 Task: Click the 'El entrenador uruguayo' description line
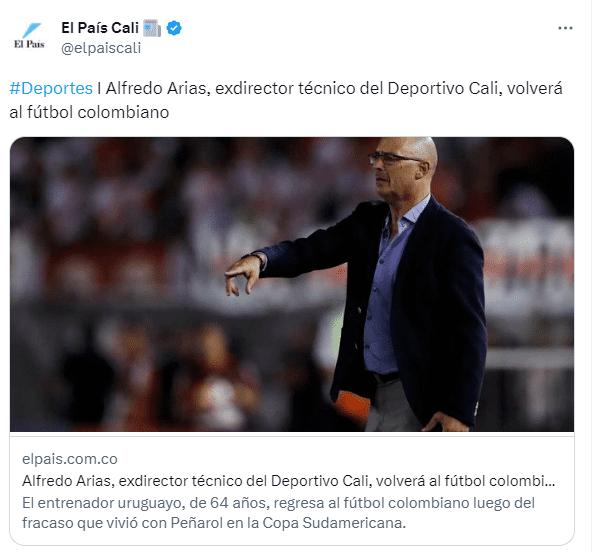278,503
